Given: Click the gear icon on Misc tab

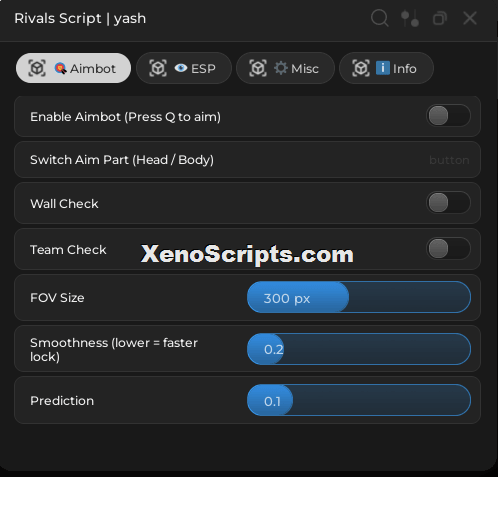Looking at the screenshot, I should pyautogui.click(x=281, y=68).
